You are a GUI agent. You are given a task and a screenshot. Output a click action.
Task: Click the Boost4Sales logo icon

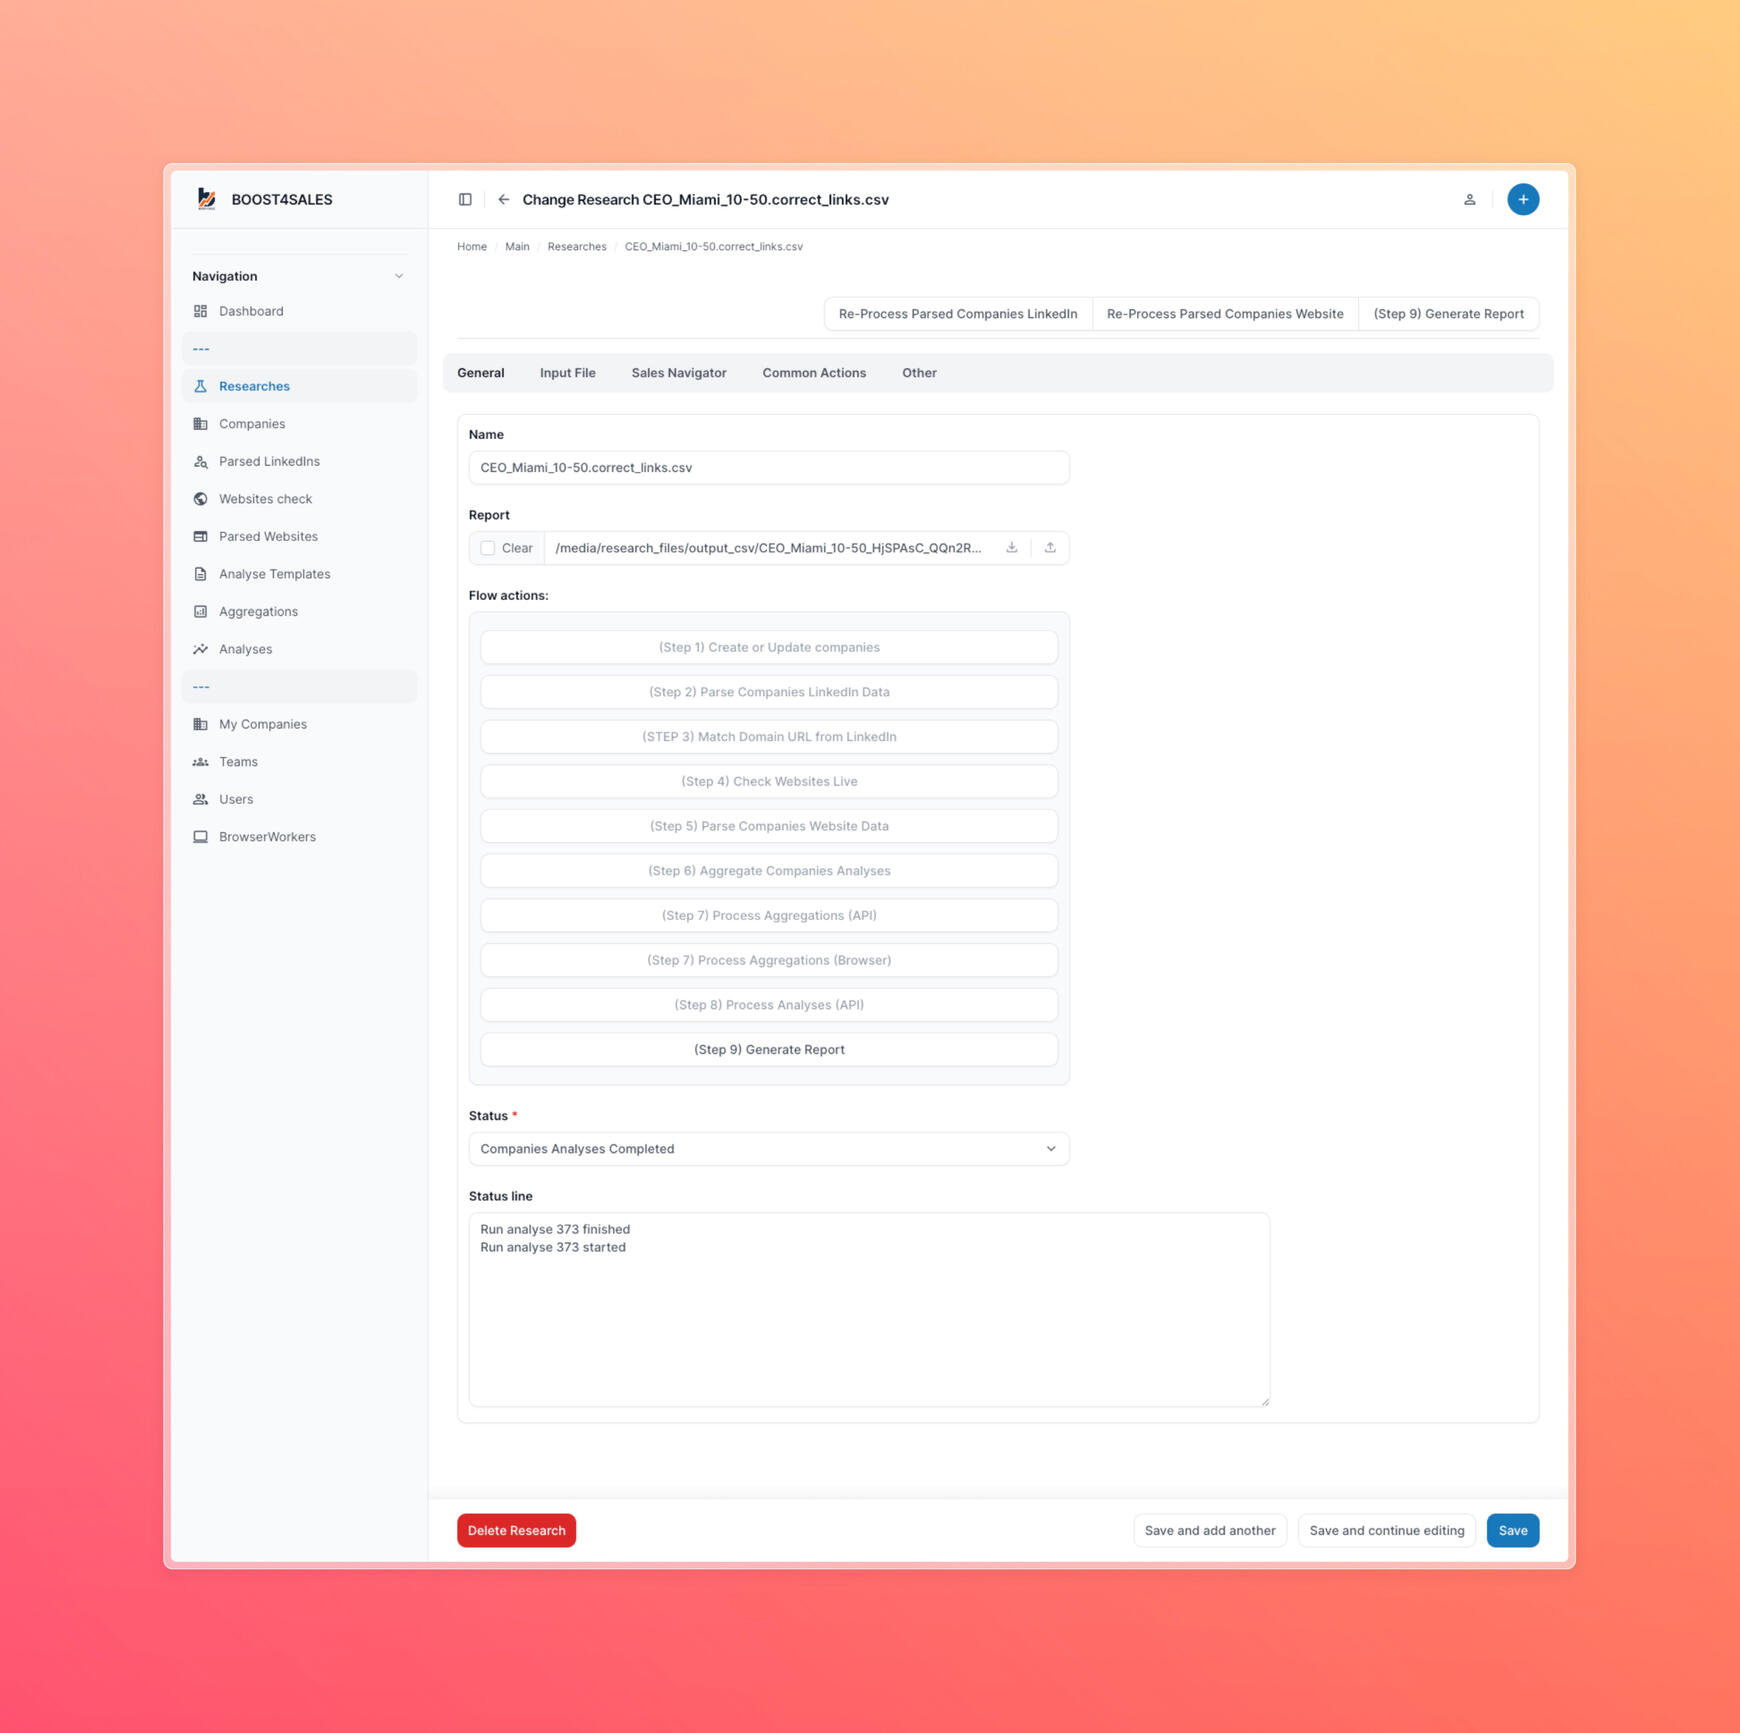pyautogui.click(x=207, y=199)
